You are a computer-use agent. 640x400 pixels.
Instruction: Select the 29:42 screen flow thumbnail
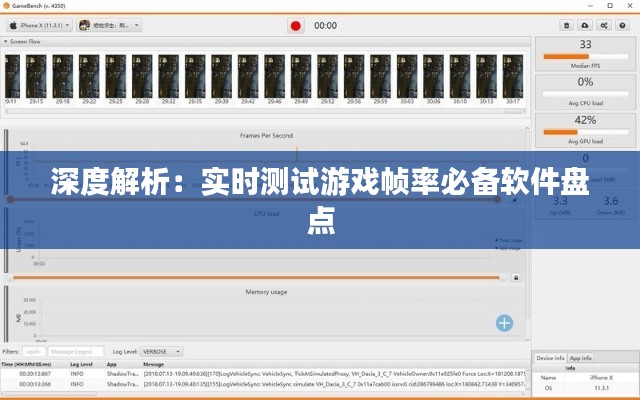[x=248, y=76]
